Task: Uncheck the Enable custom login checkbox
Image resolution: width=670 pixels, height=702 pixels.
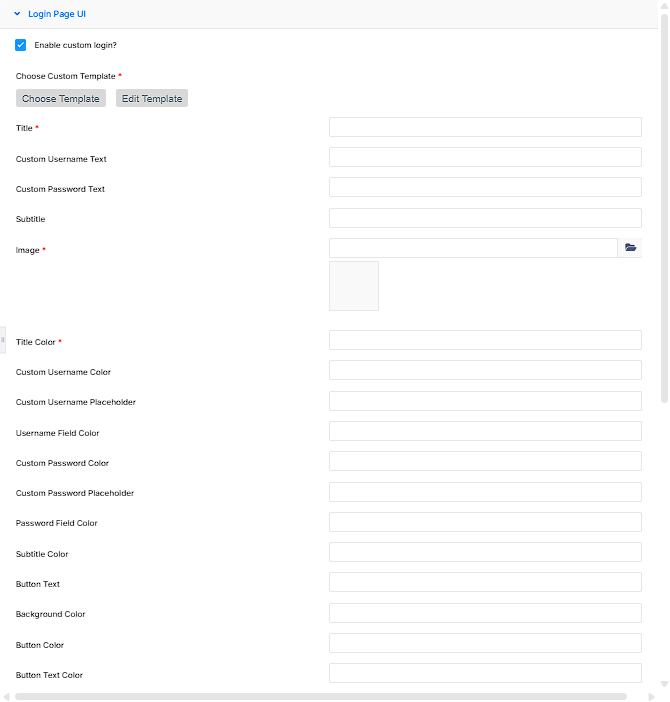Action: point(21,45)
